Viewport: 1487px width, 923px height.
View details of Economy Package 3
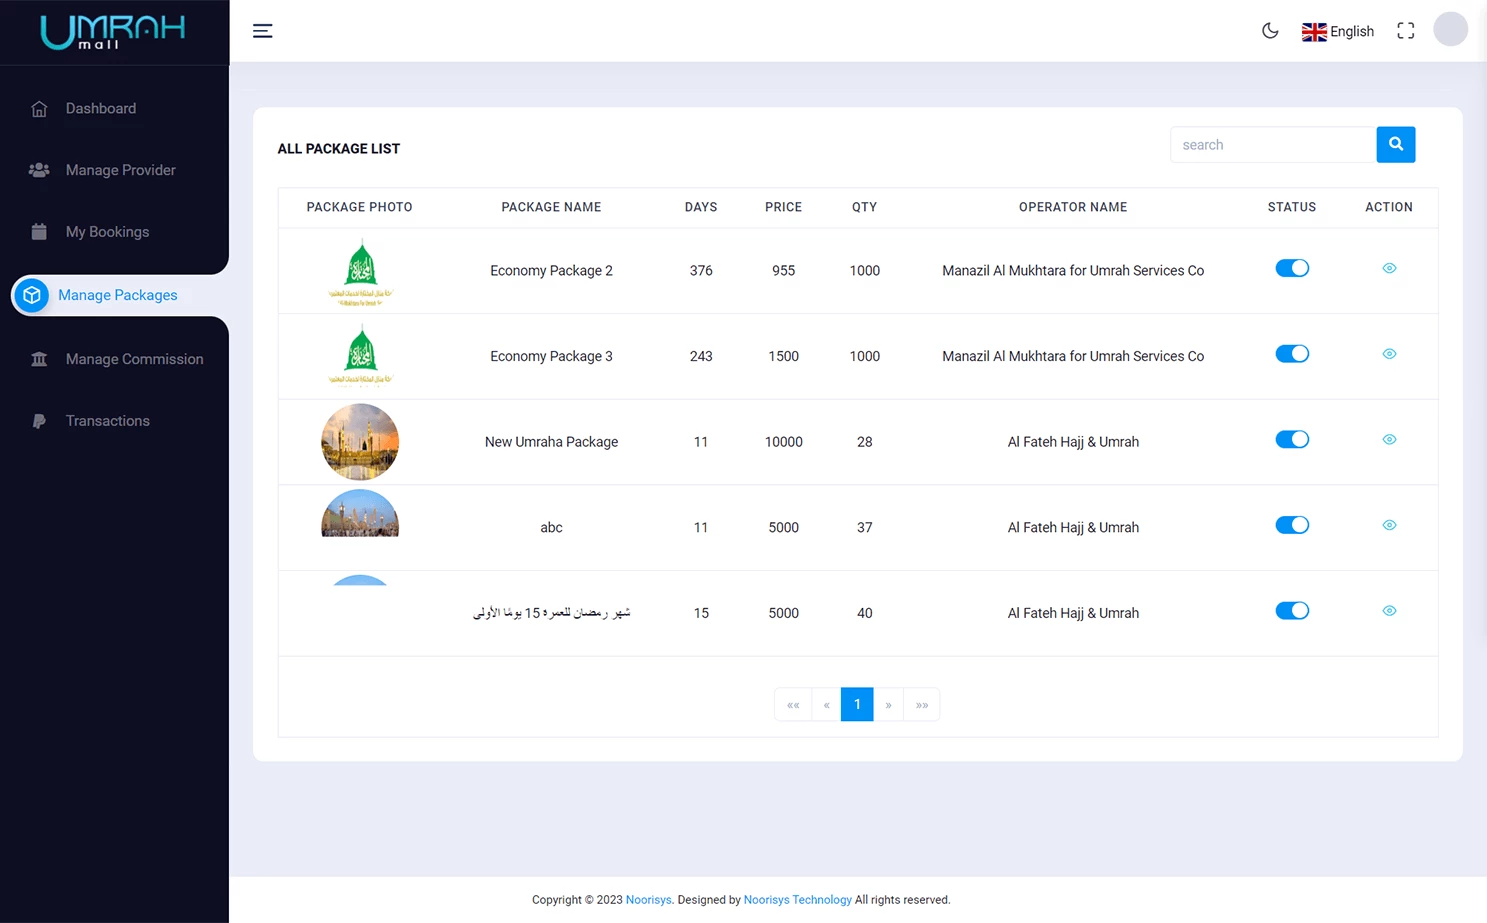point(1389,353)
